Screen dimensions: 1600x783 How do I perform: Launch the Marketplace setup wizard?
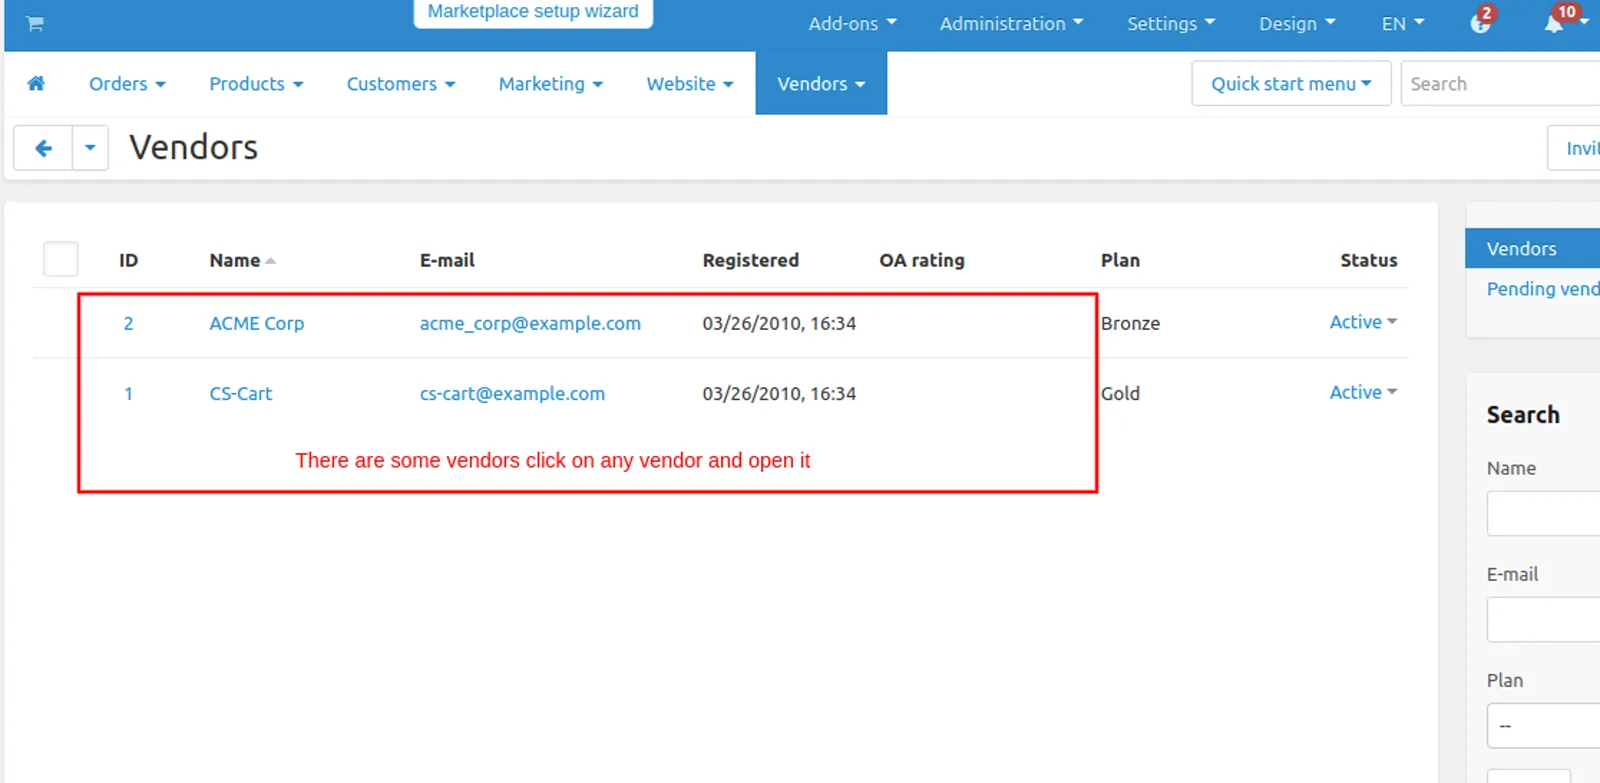click(533, 12)
